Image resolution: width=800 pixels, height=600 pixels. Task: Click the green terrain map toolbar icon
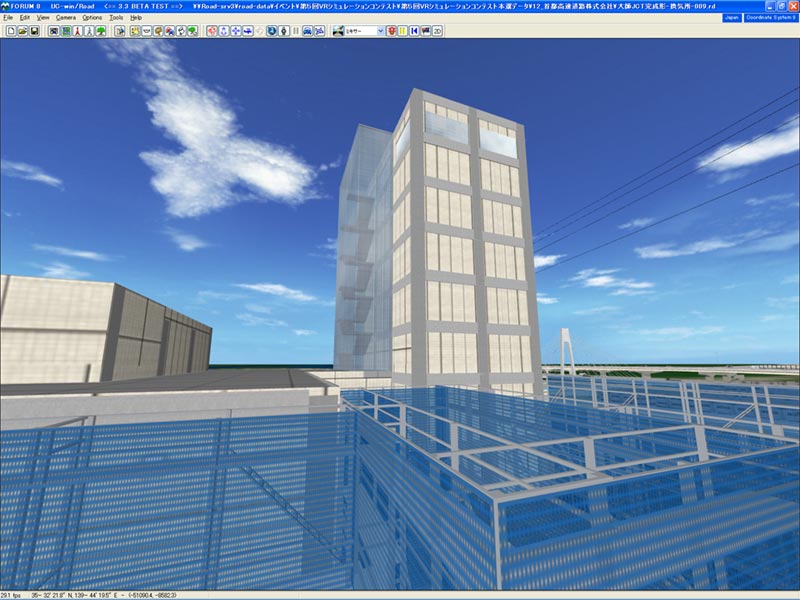66,31
